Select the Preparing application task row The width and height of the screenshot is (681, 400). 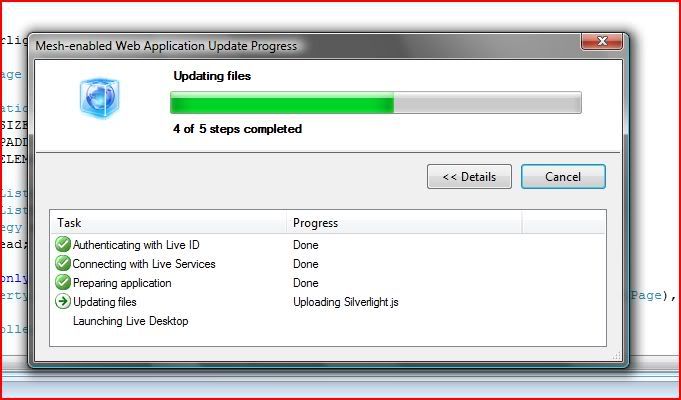[328, 283]
